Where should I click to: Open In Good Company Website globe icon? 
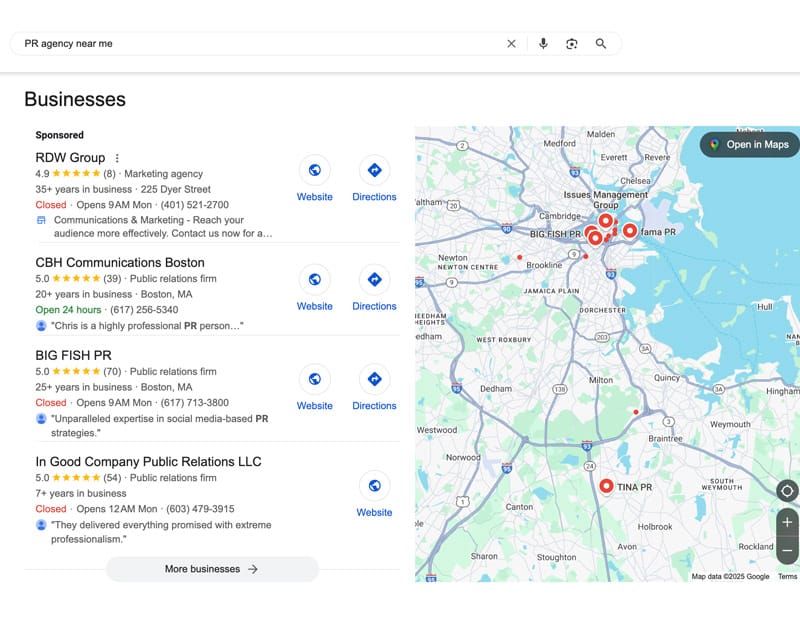click(374, 485)
